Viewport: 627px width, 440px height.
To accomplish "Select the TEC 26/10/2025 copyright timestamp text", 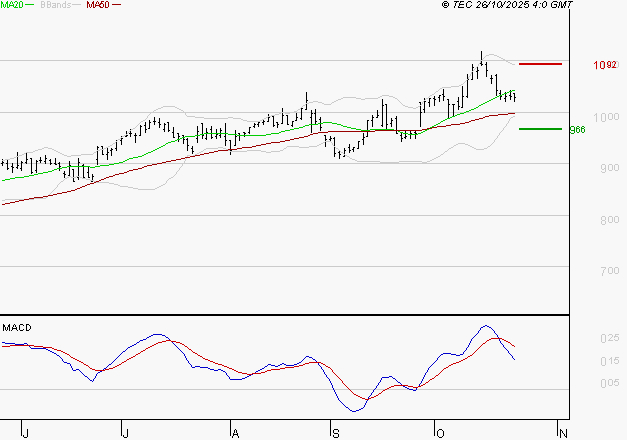I will coord(507,5).
